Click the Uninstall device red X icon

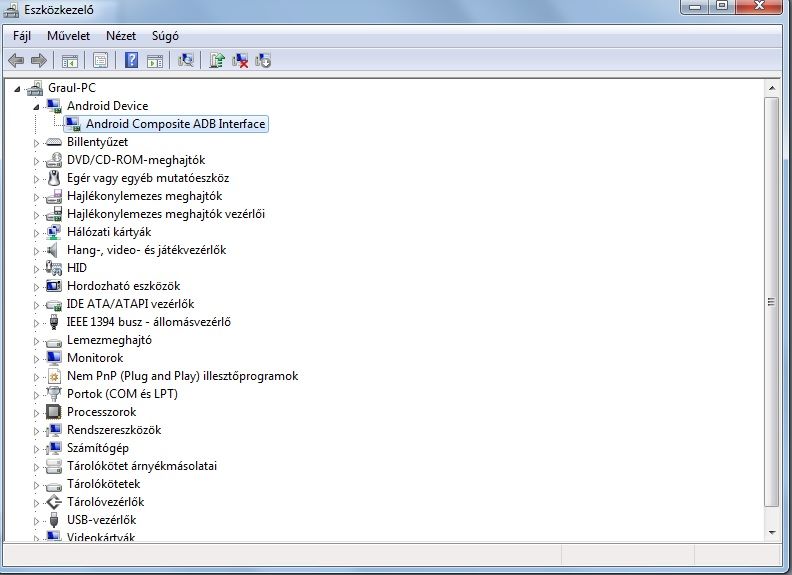240,61
